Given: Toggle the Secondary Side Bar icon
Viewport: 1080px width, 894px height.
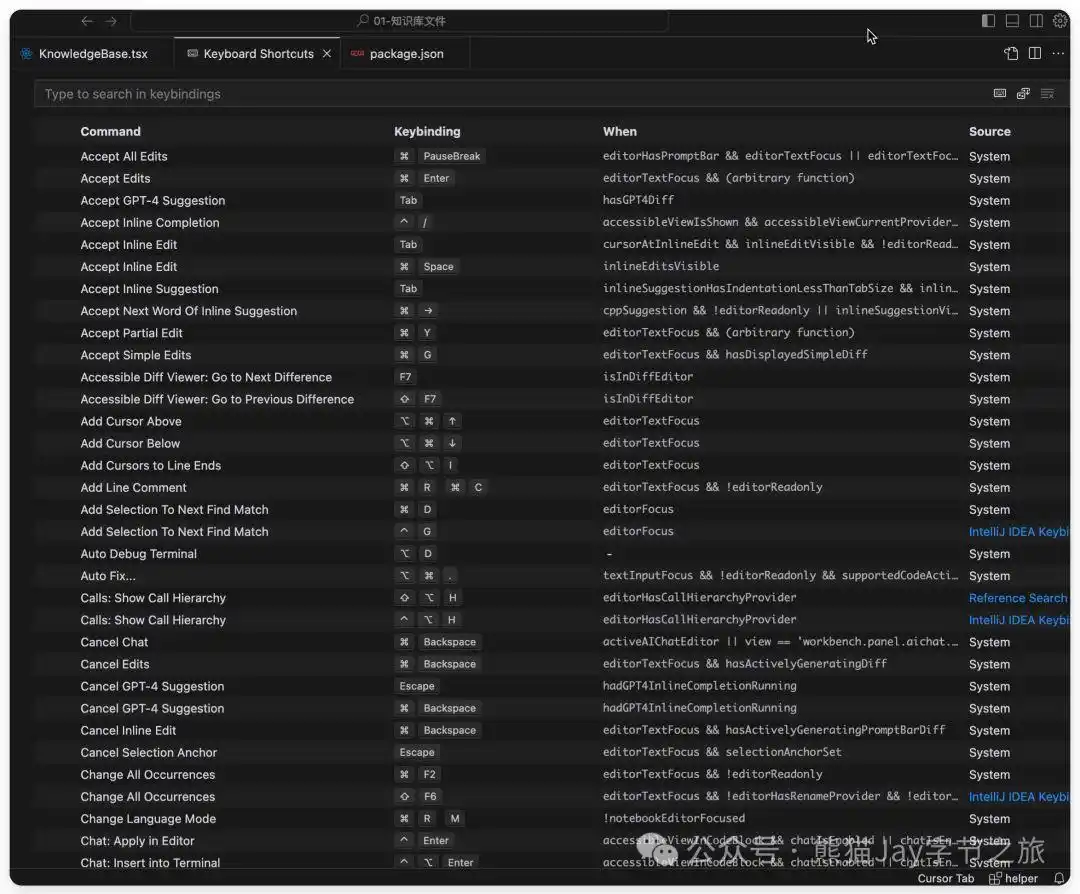Looking at the screenshot, I should pyautogui.click(x=1035, y=20).
